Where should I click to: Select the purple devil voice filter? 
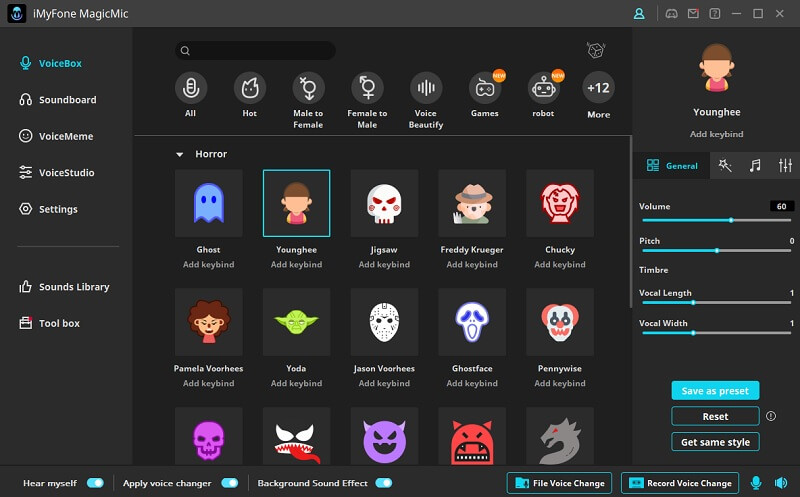pos(384,436)
